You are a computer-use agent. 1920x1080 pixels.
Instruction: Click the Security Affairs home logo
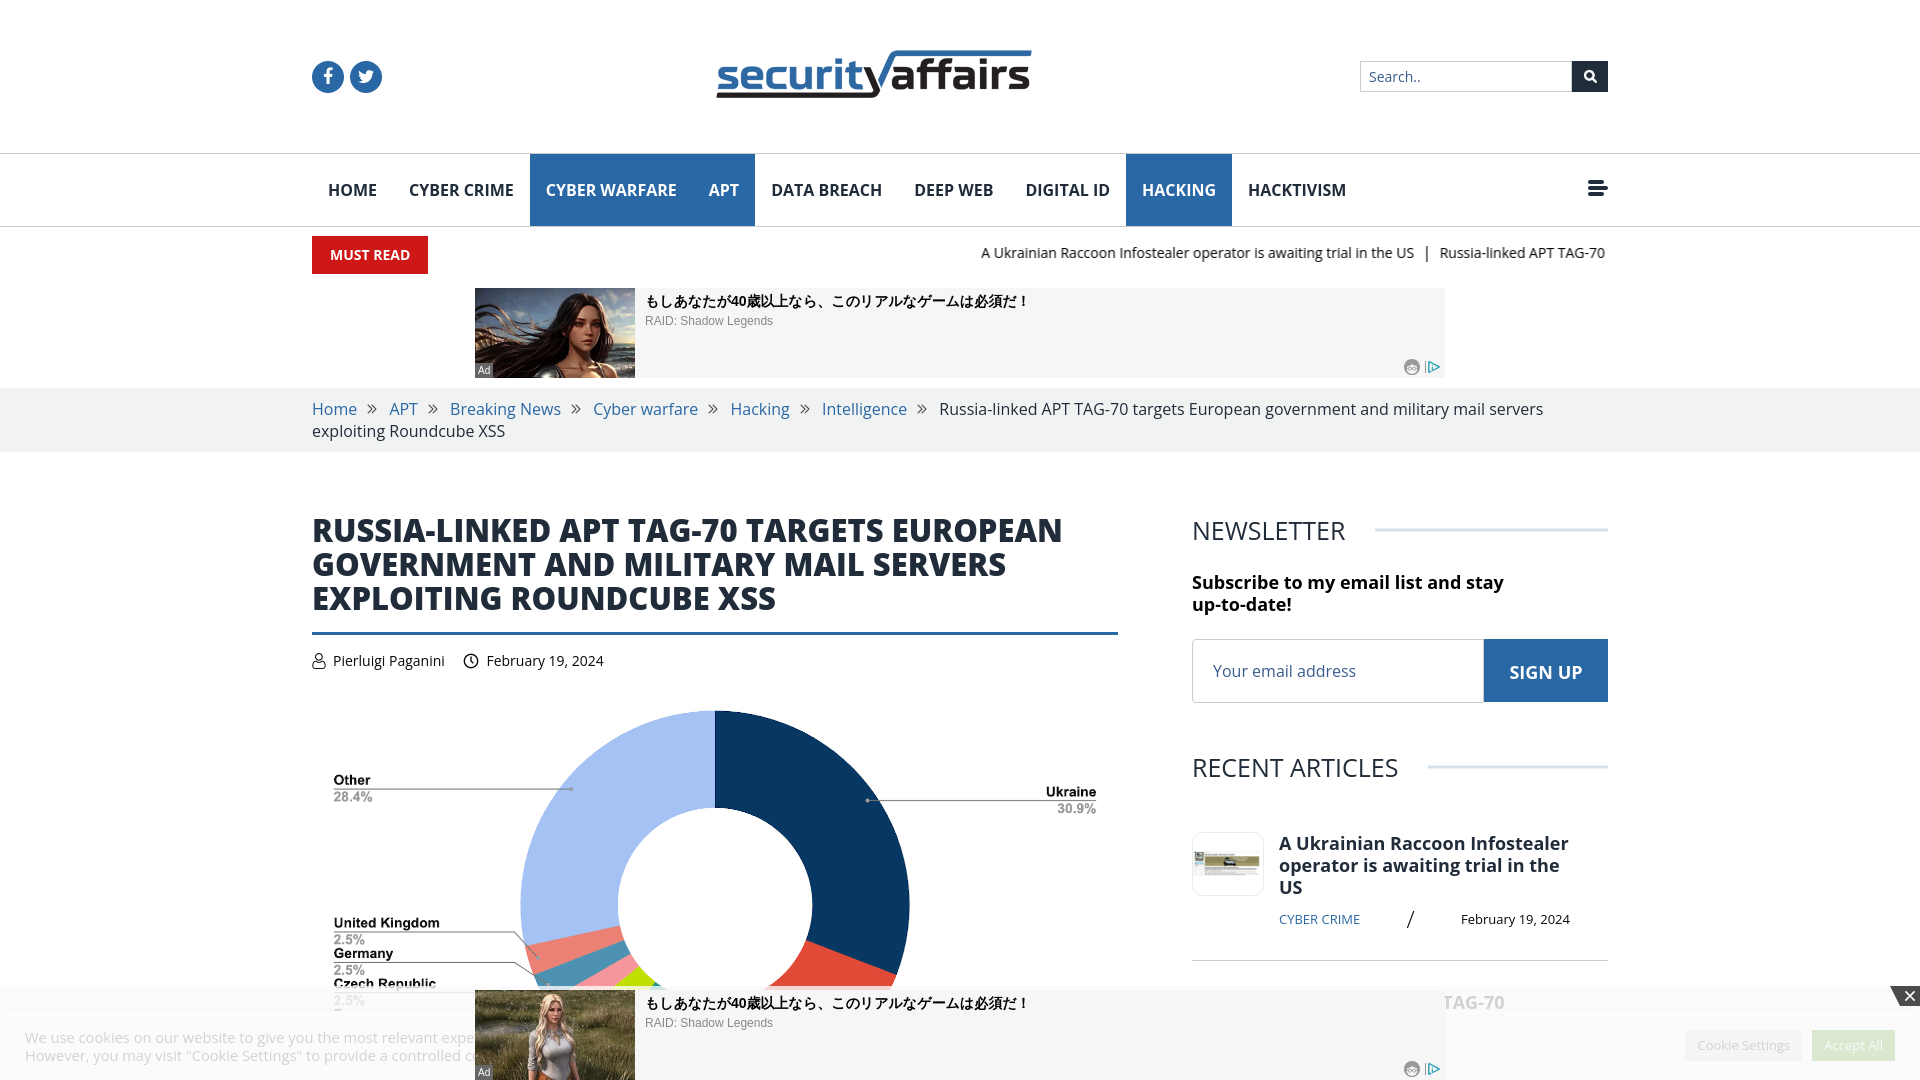pyautogui.click(x=873, y=75)
